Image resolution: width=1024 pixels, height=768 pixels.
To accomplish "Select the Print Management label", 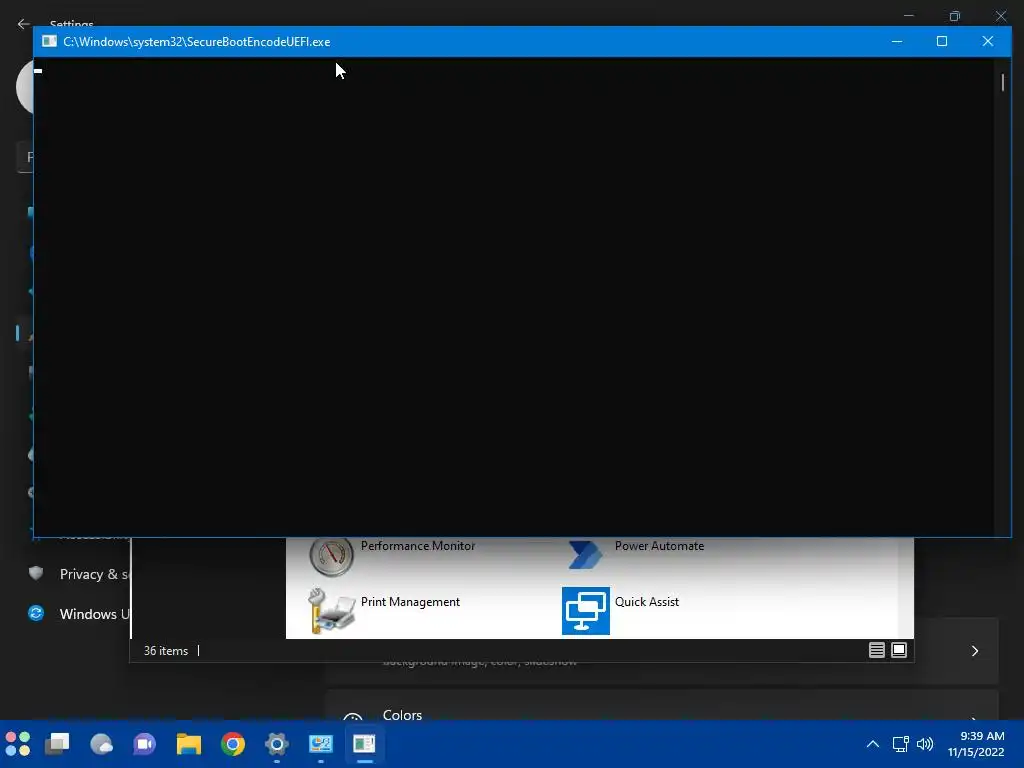I will 410,601.
